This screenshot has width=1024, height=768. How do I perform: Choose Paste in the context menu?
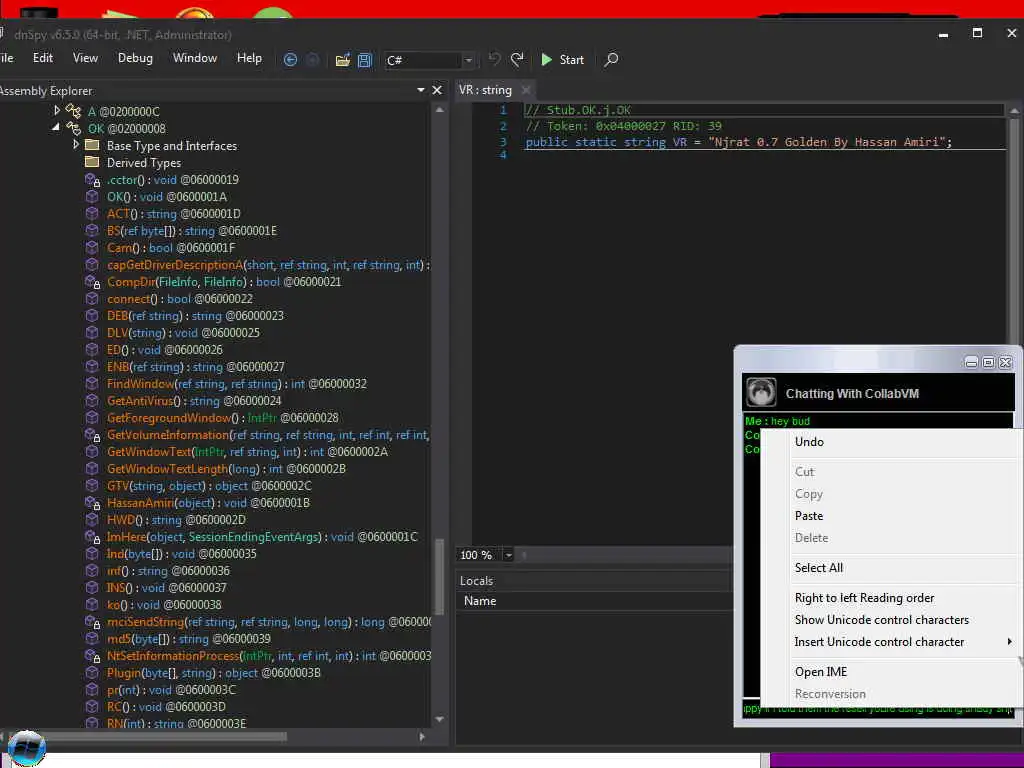[x=808, y=516]
